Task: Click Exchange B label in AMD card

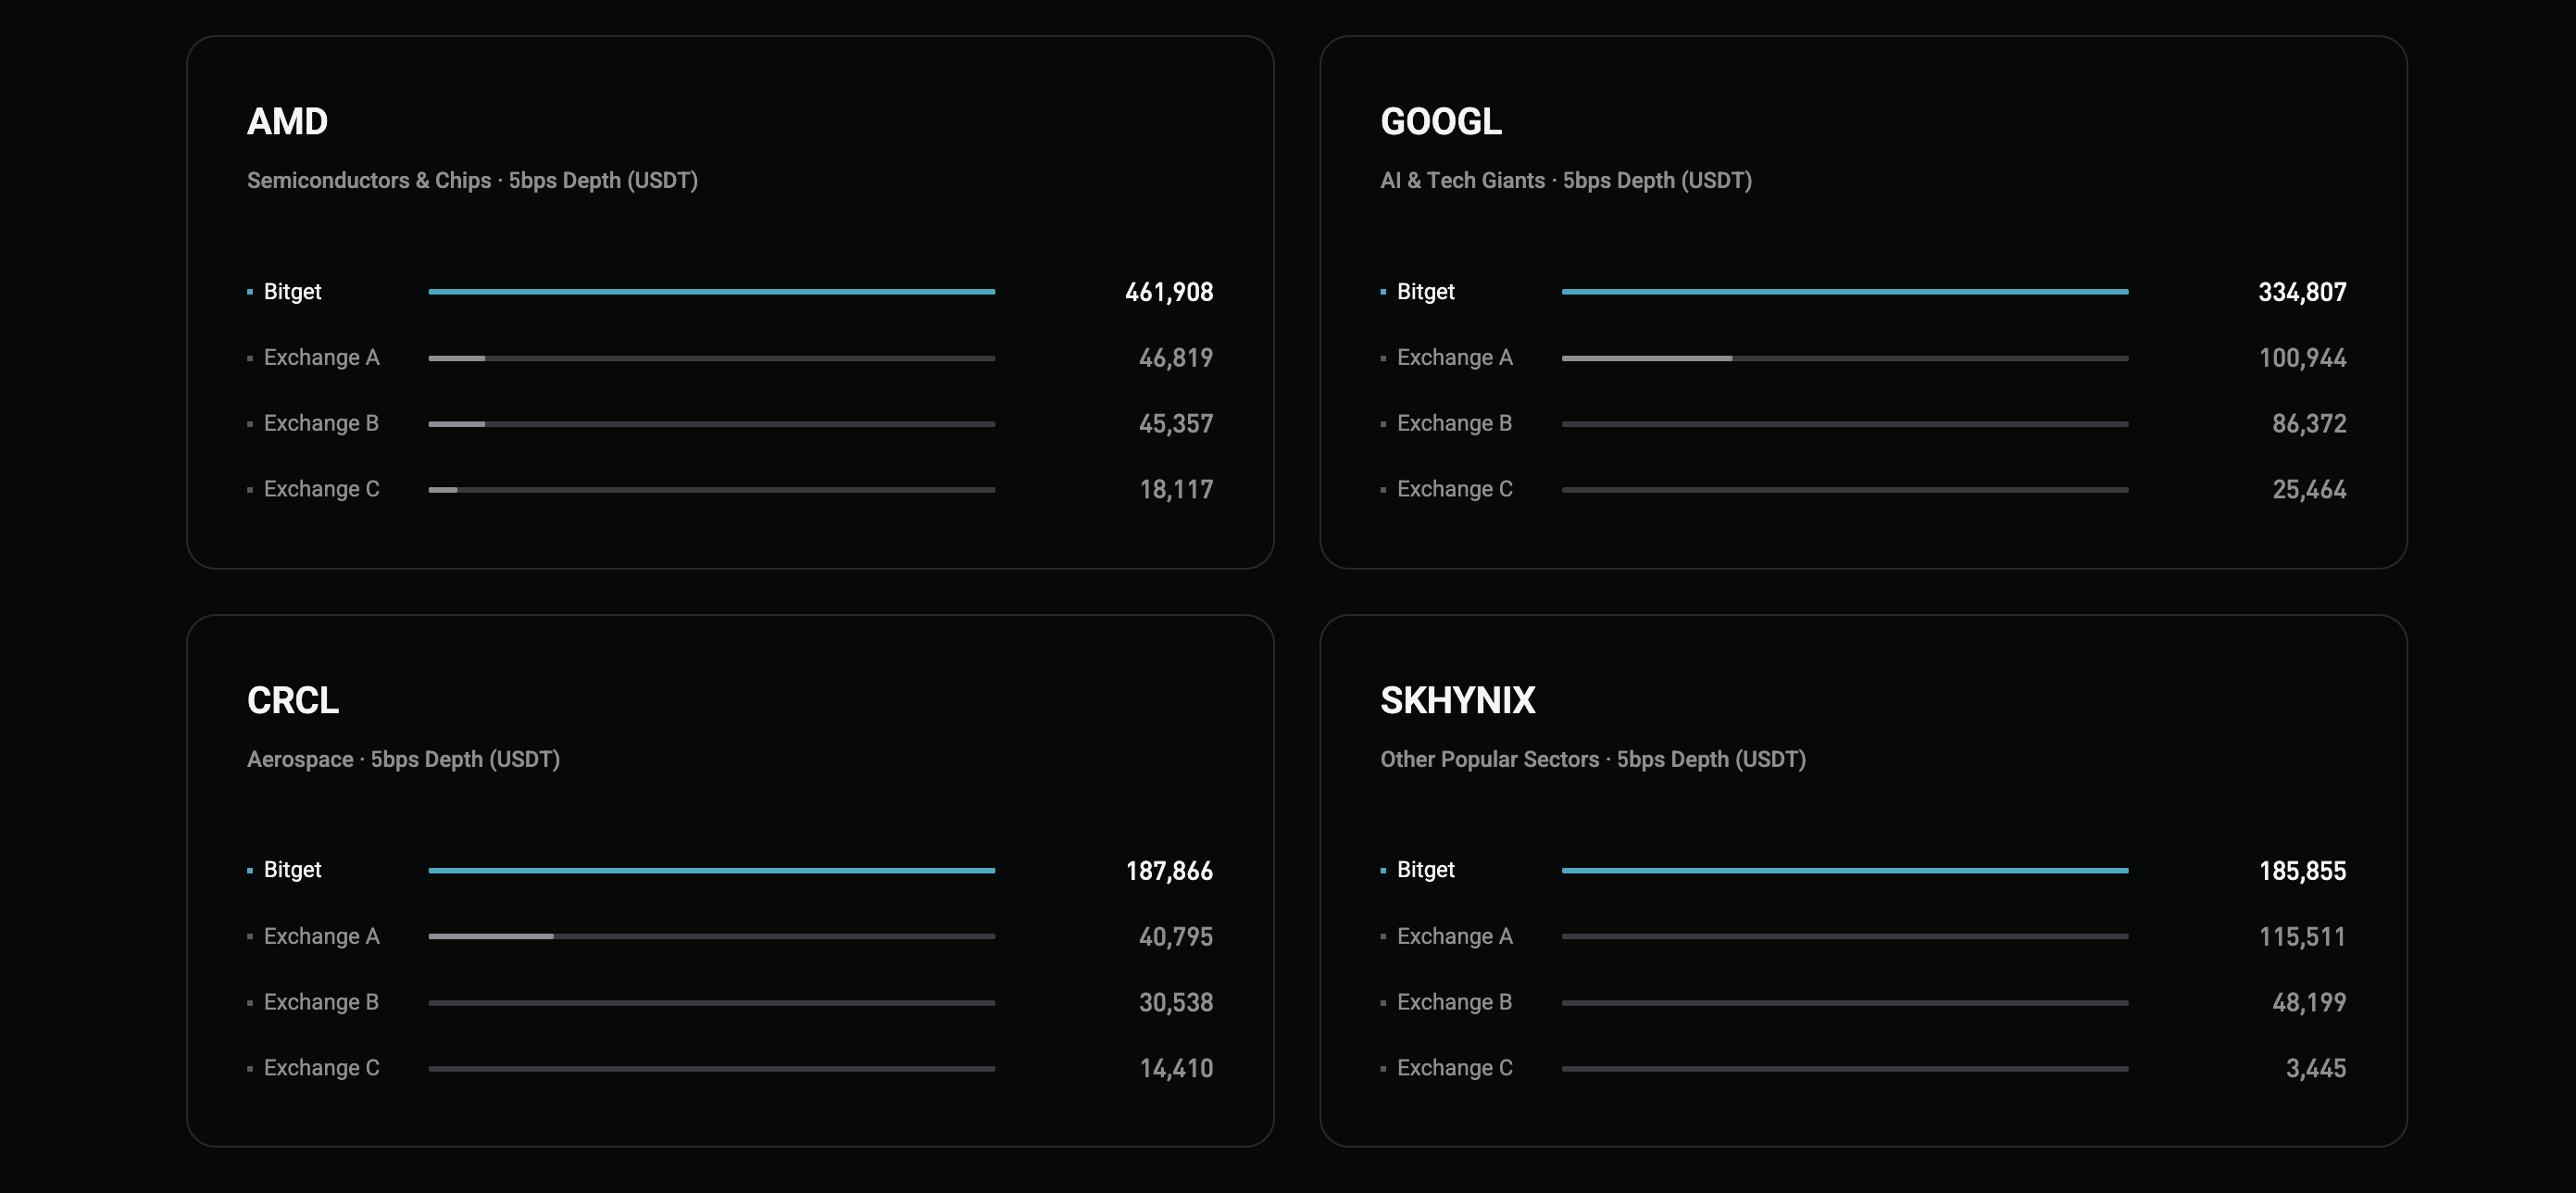Action: [x=321, y=423]
